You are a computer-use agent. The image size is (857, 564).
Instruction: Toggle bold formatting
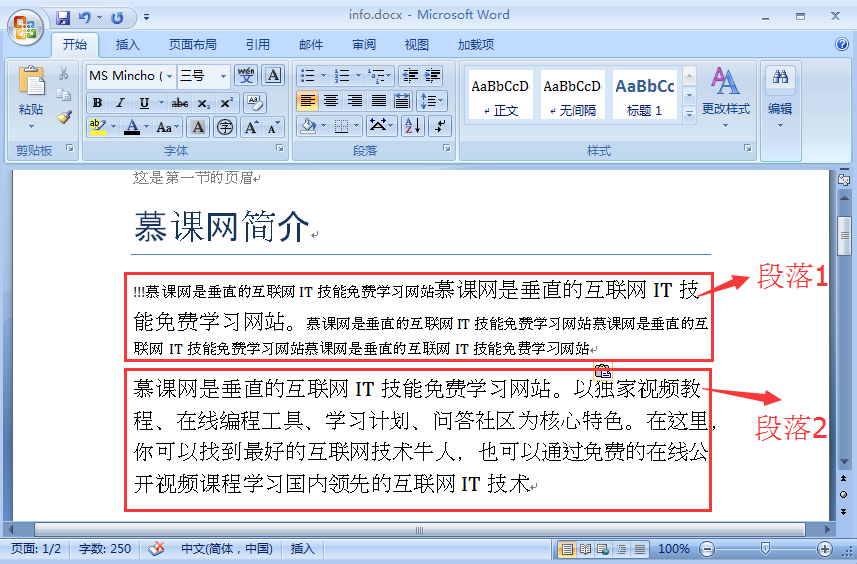point(97,103)
